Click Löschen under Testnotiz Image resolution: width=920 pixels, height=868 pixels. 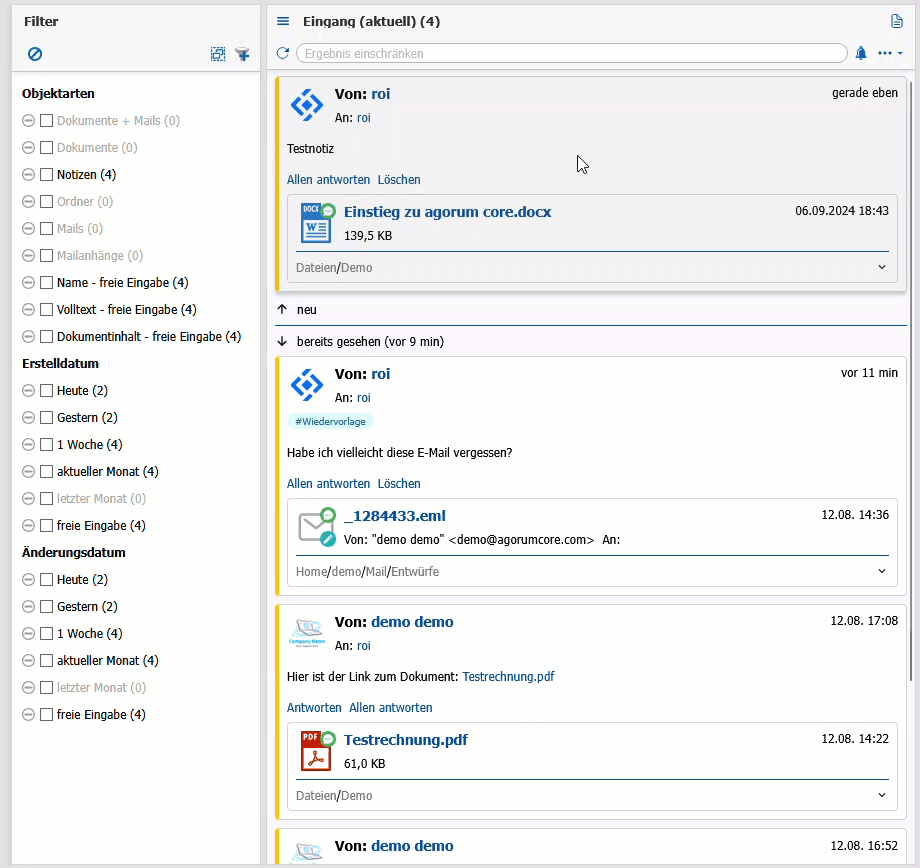click(x=399, y=180)
